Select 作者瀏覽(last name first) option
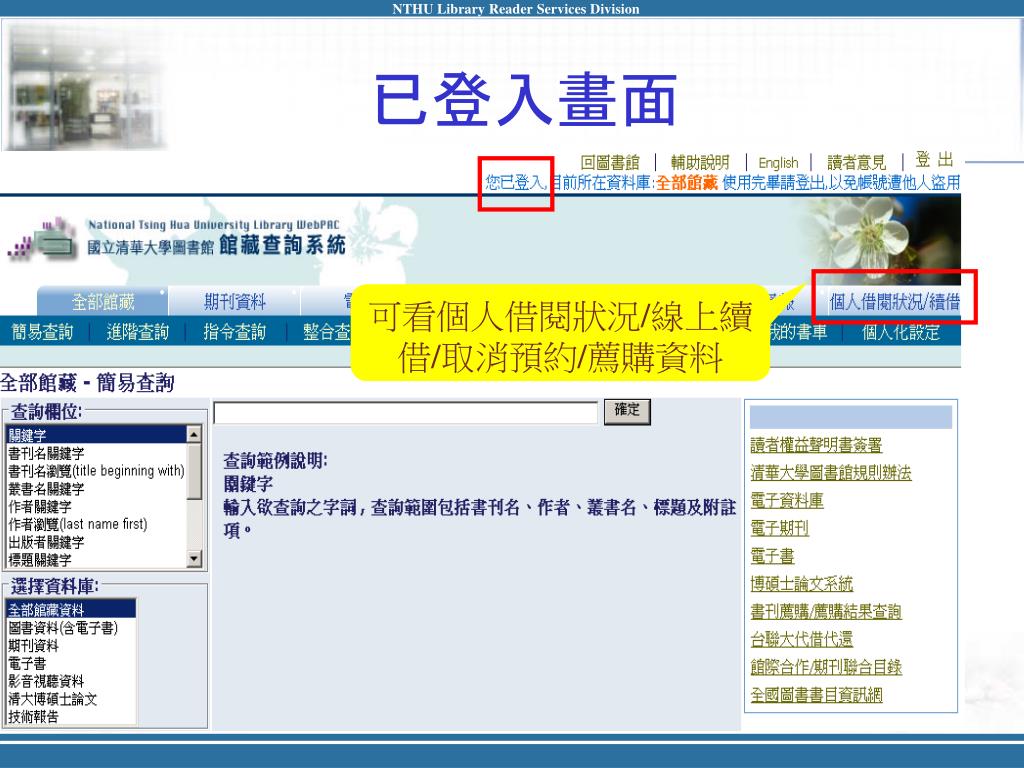1024x768 pixels. [97, 524]
